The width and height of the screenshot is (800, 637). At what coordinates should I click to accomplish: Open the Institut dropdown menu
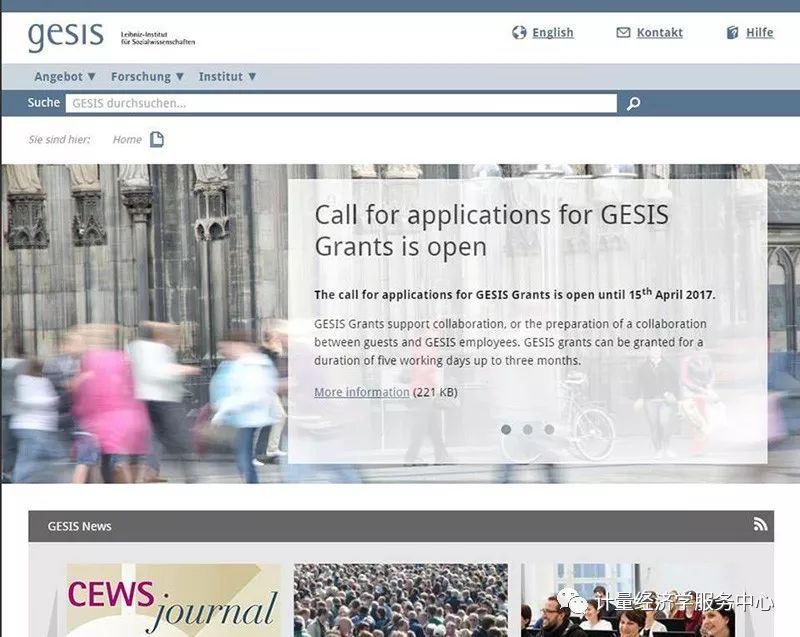225,76
